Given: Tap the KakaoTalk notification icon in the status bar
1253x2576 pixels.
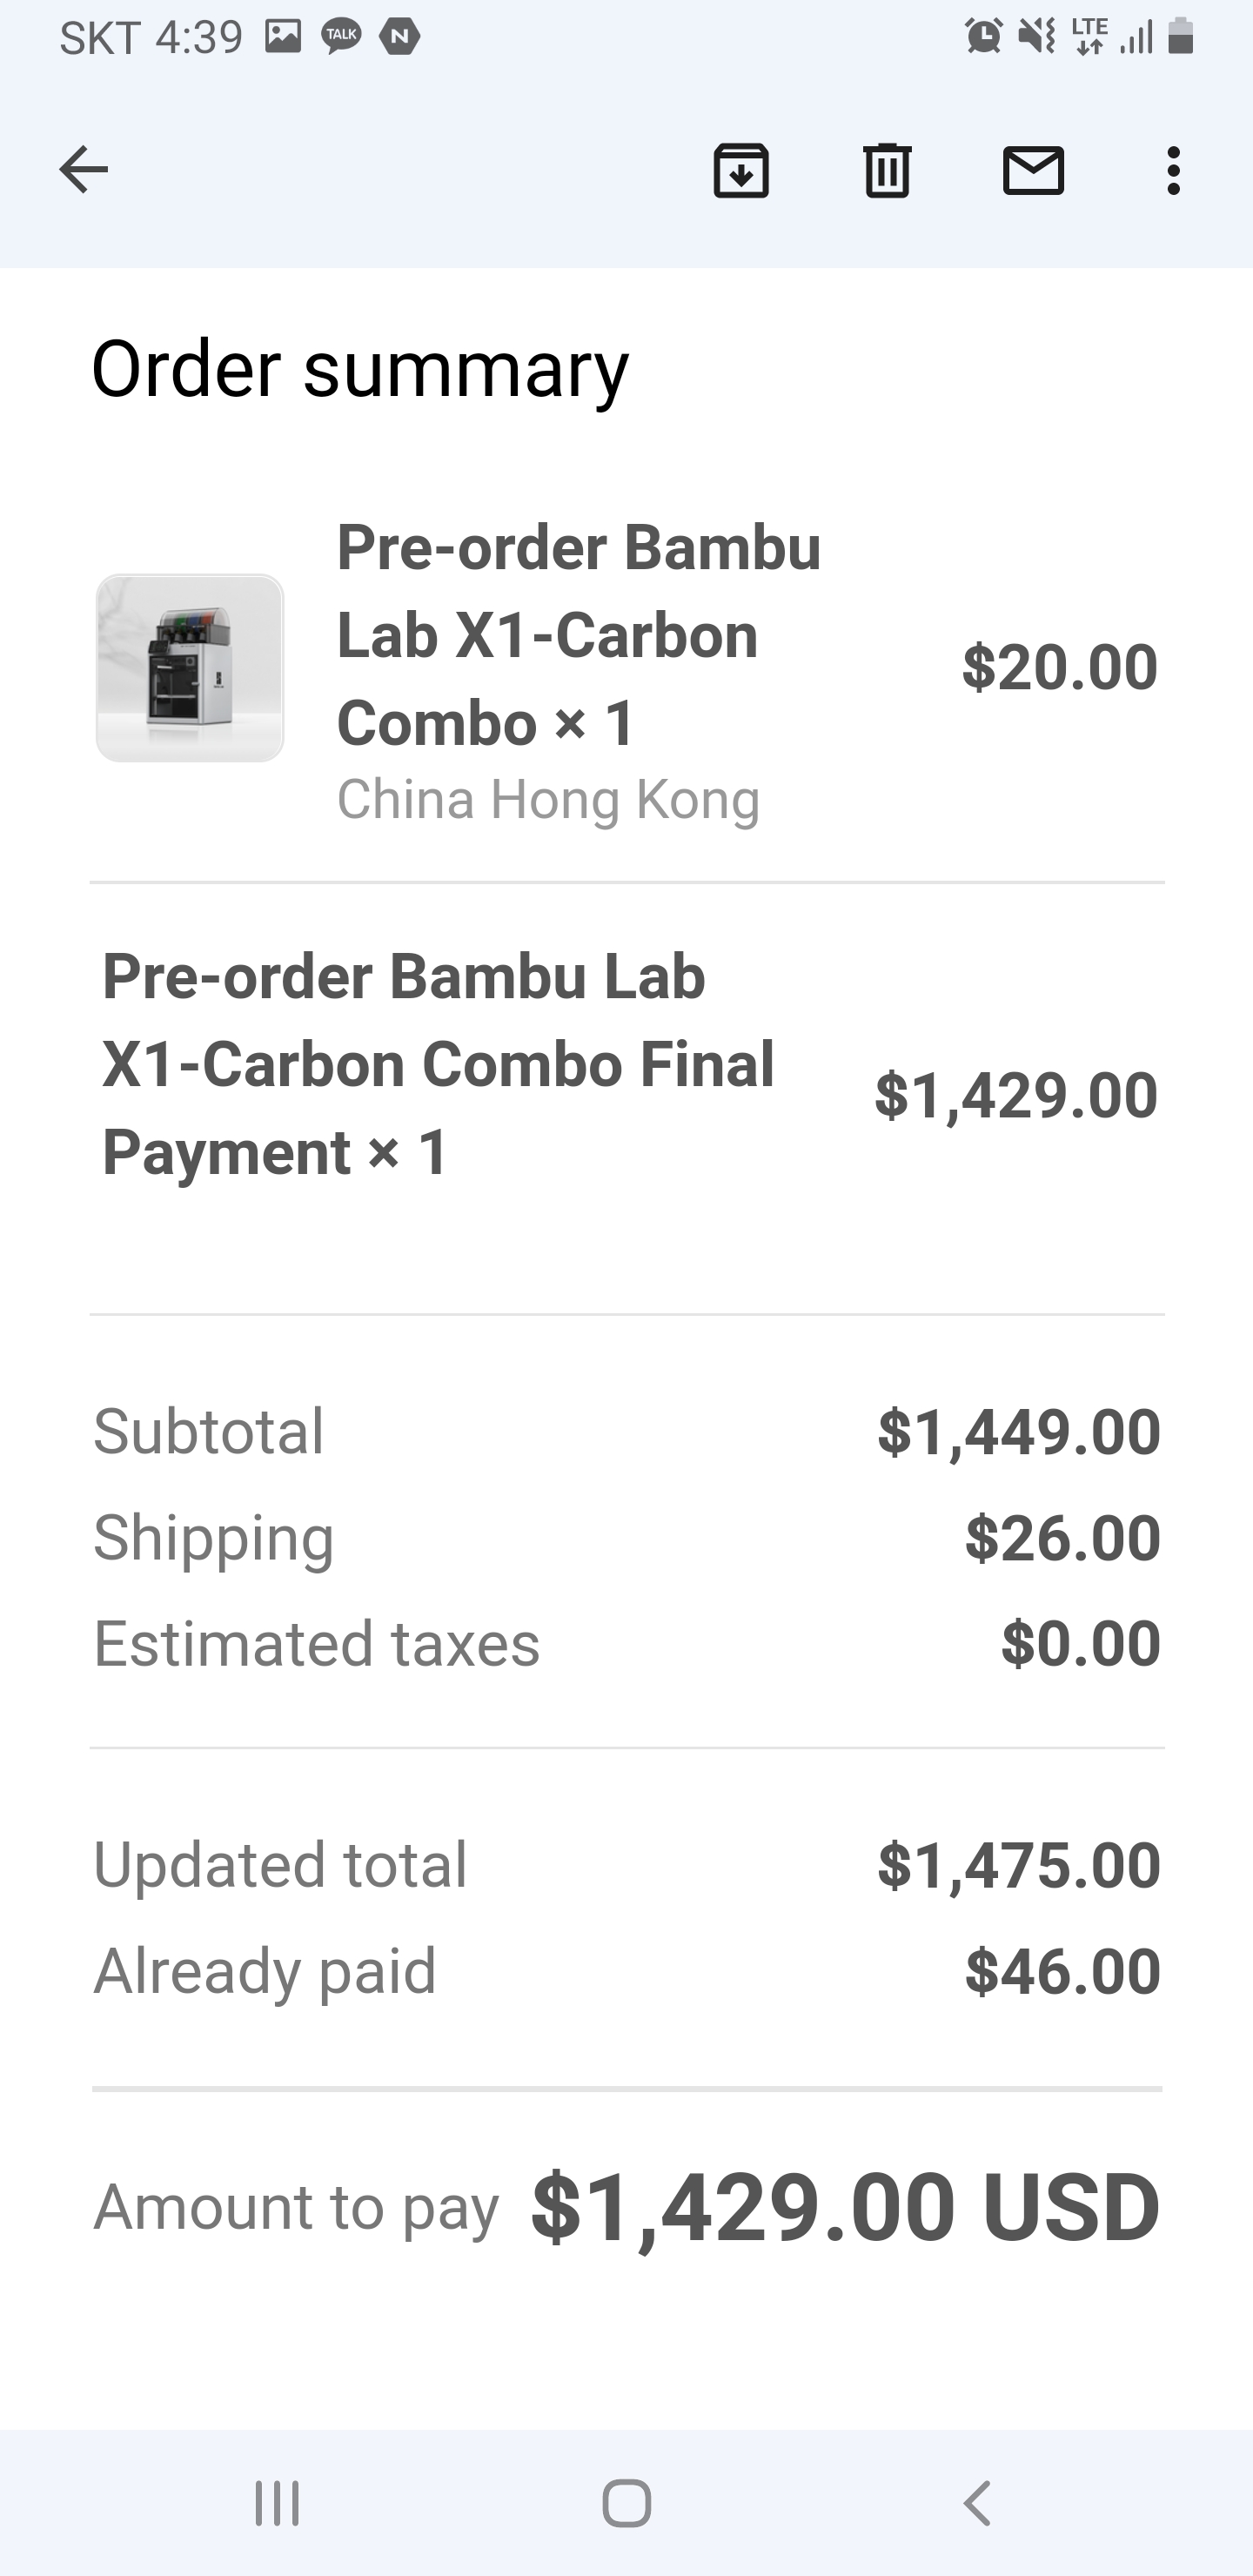Looking at the screenshot, I should click(x=341, y=37).
